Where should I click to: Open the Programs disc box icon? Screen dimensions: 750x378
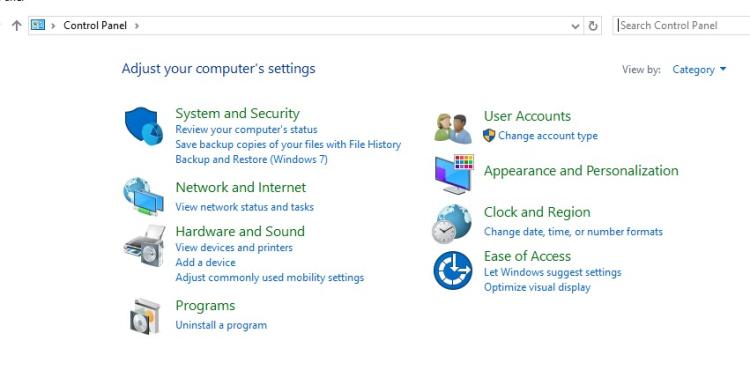click(145, 316)
